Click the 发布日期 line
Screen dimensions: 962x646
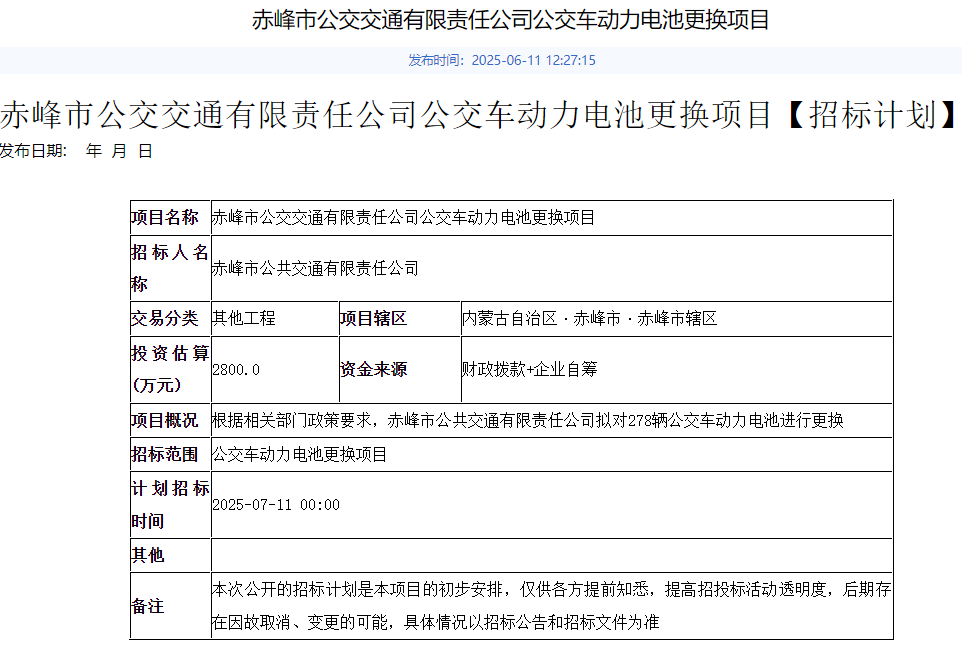tap(76, 151)
